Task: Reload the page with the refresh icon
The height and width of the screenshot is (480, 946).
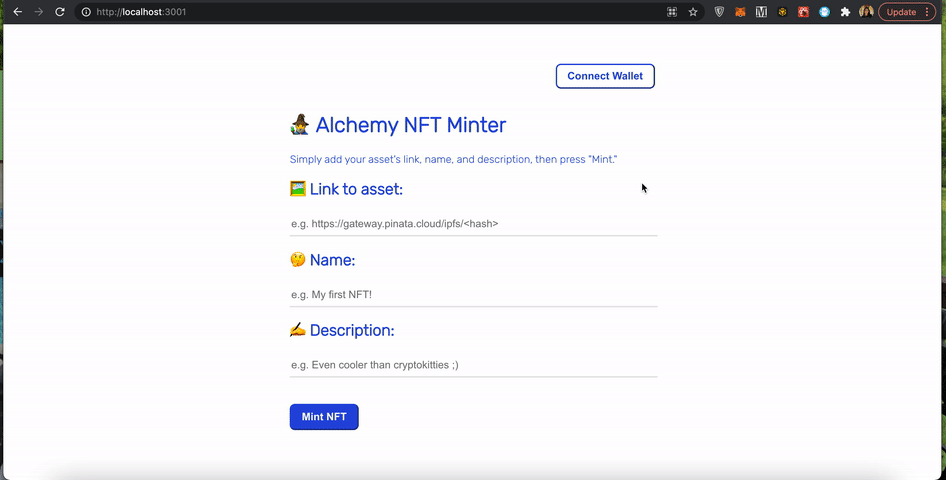Action: click(x=60, y=11)
